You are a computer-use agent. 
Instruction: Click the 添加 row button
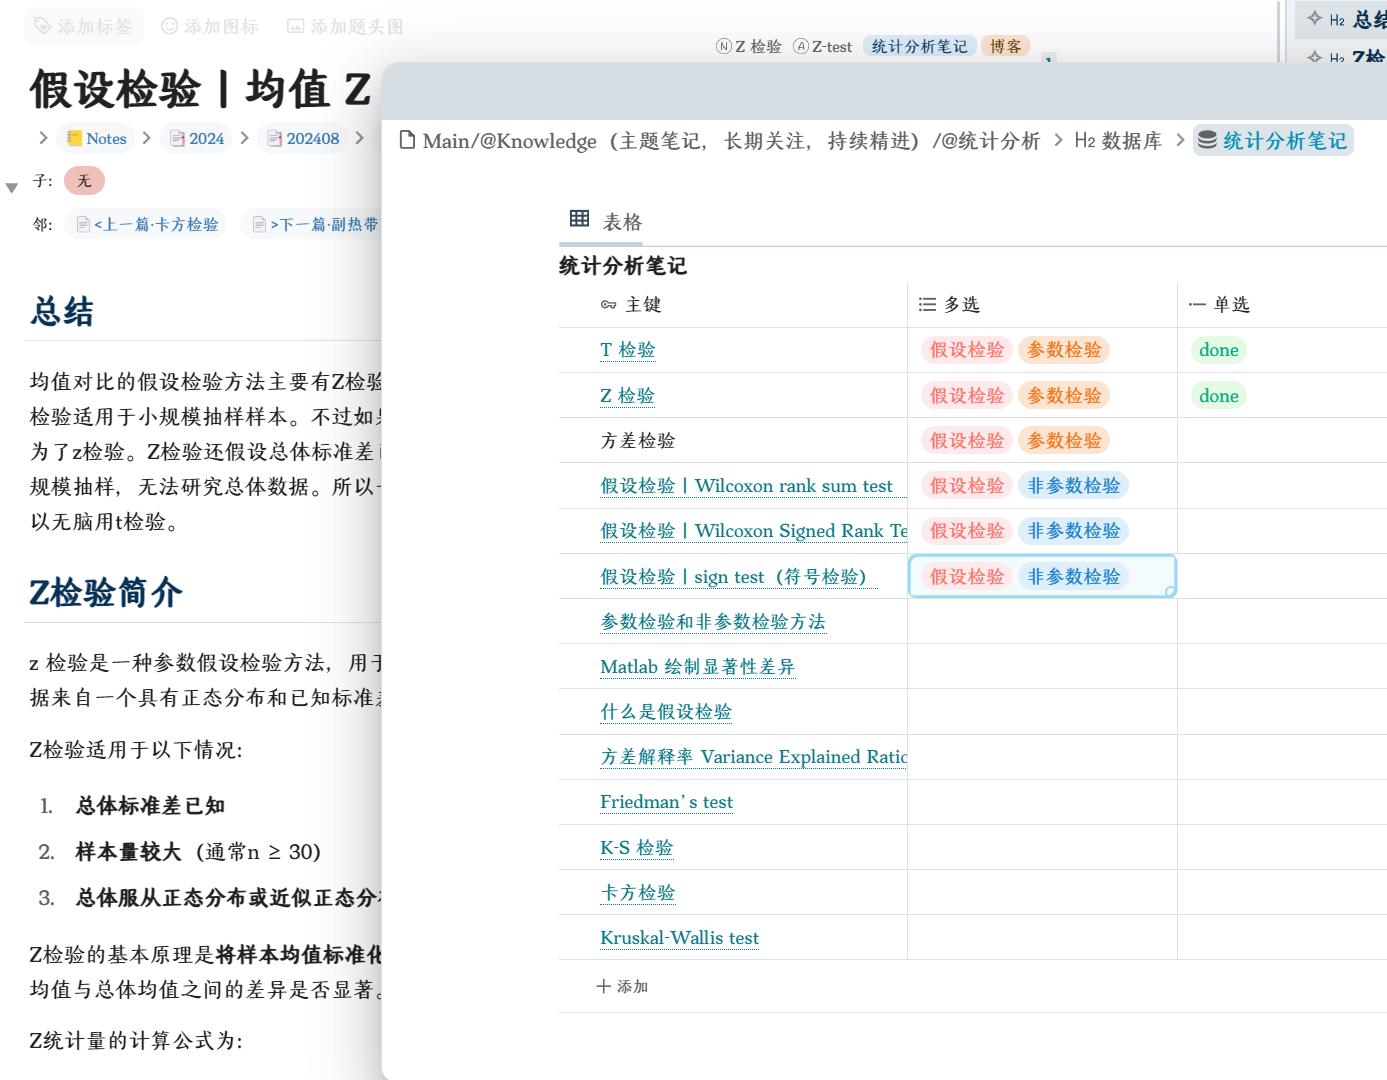pos(622,987)
